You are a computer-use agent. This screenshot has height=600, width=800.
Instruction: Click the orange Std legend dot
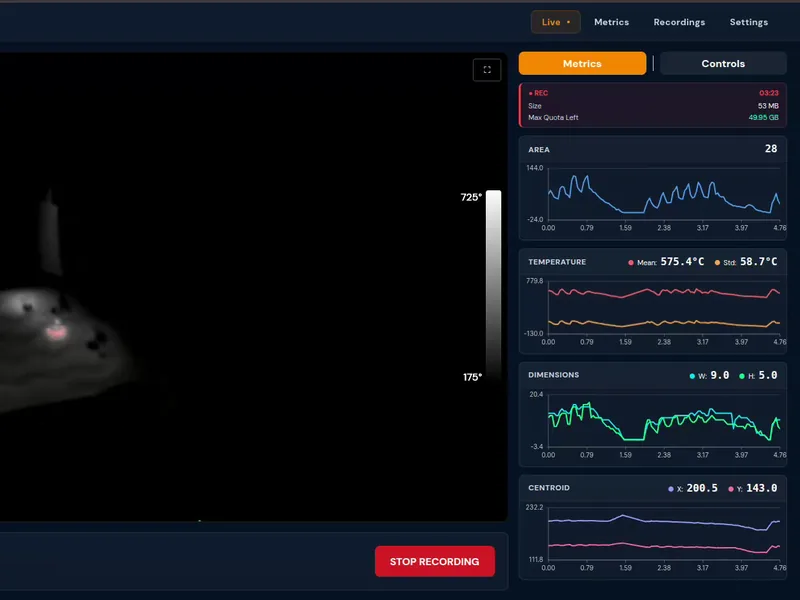tap(717, 263)
